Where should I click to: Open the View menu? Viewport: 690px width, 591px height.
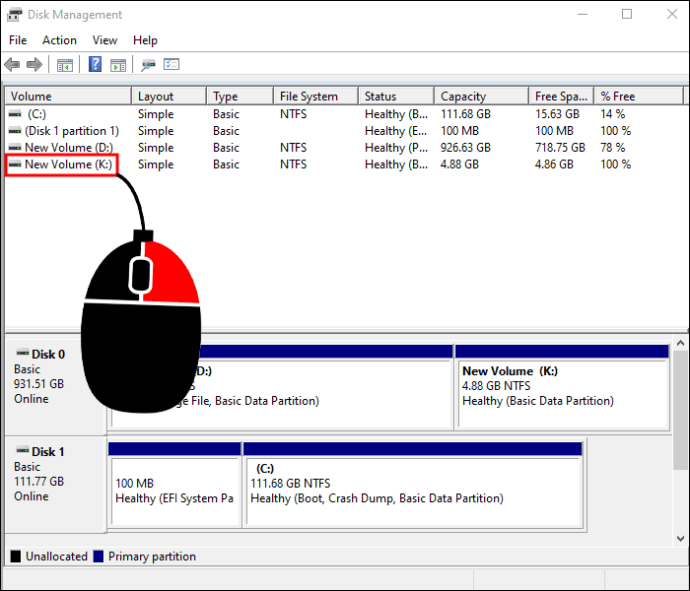[x=105, y=40]
